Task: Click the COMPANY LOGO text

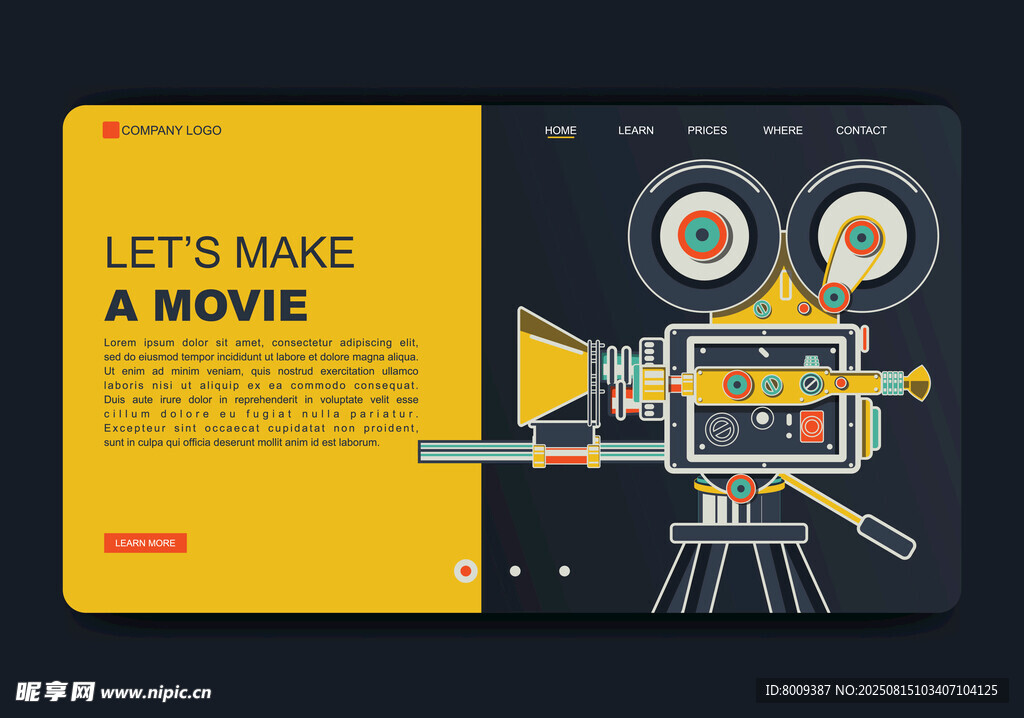Action: pyautogui.click(x=171, y=130)
